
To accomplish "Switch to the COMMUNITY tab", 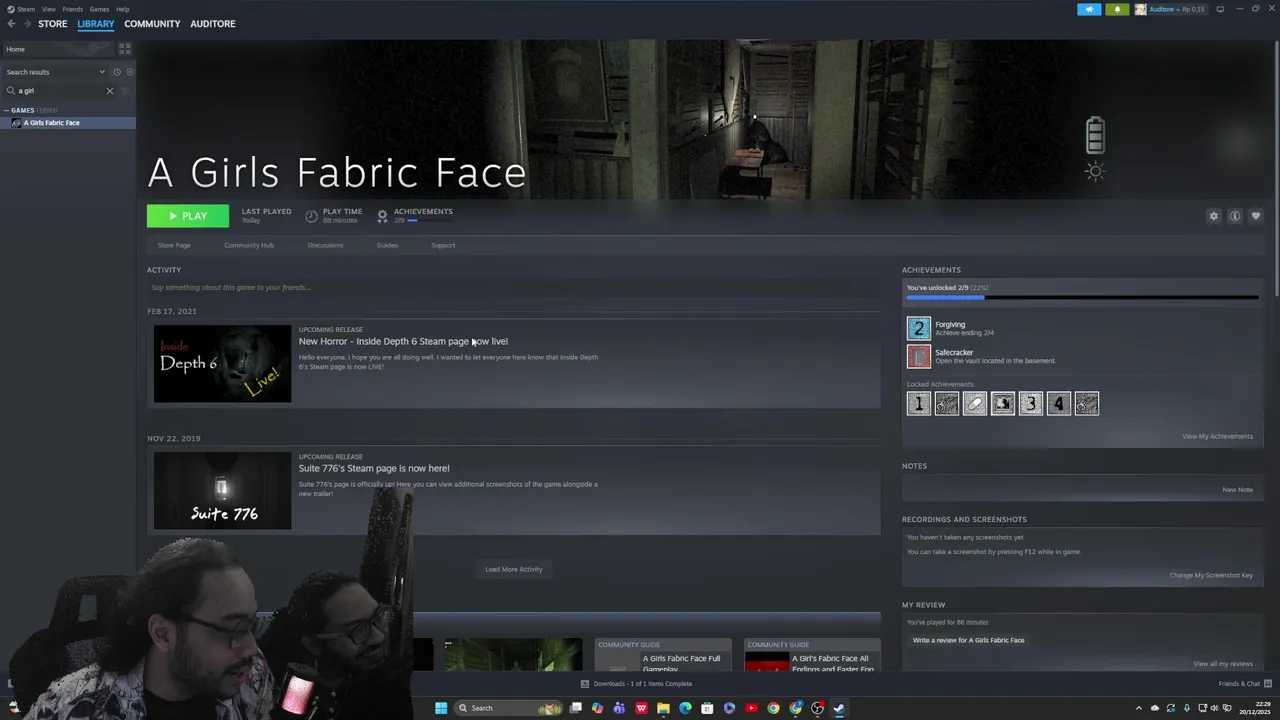I will pos(152,24).
